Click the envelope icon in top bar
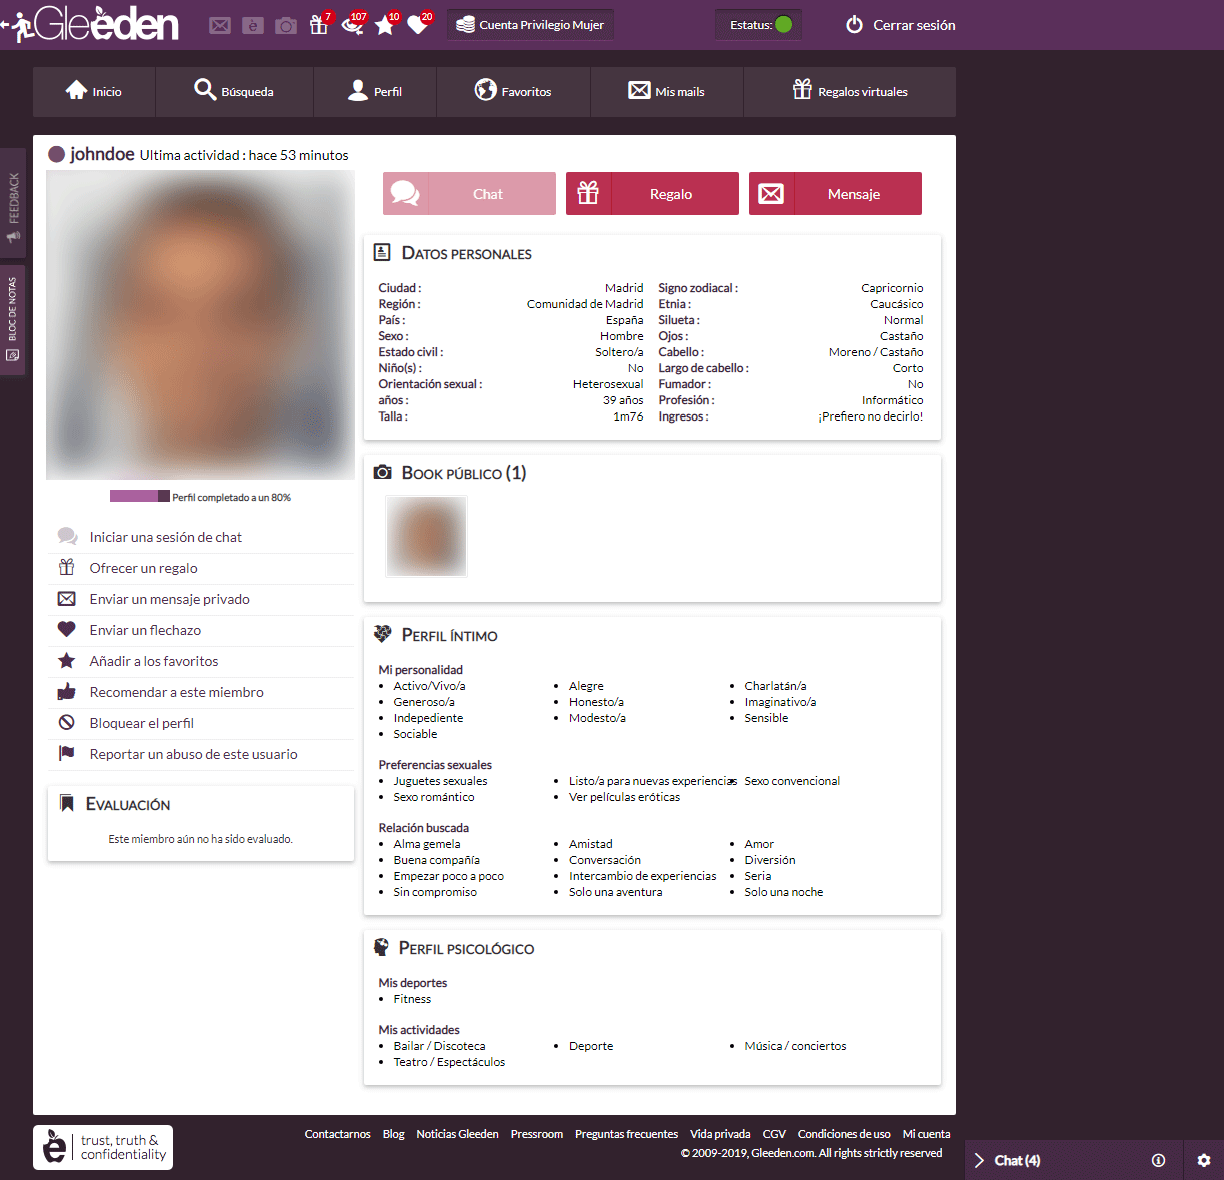 pyautogui.click(x=220, y=26)
